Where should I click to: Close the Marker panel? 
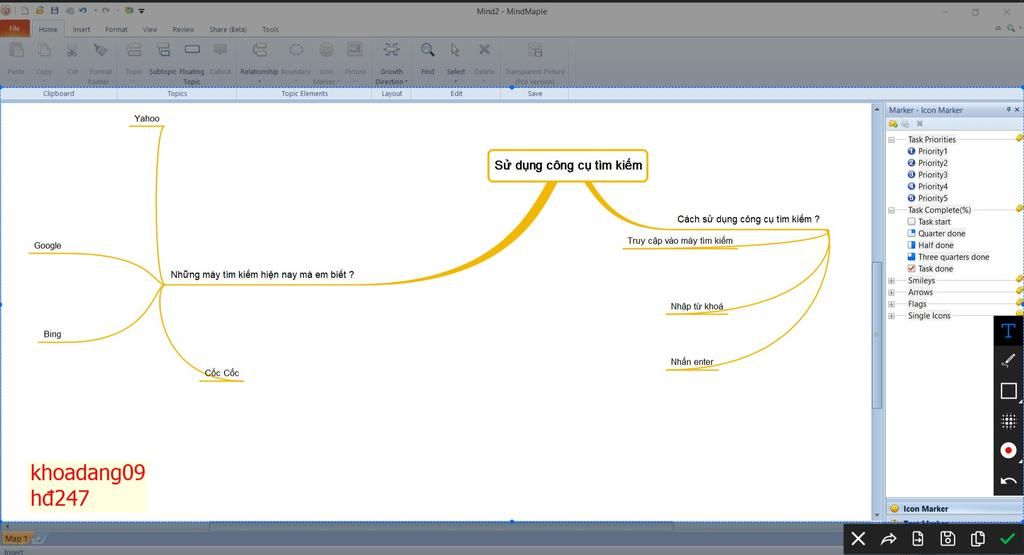pyautogui.click(x=1017, y=110)
